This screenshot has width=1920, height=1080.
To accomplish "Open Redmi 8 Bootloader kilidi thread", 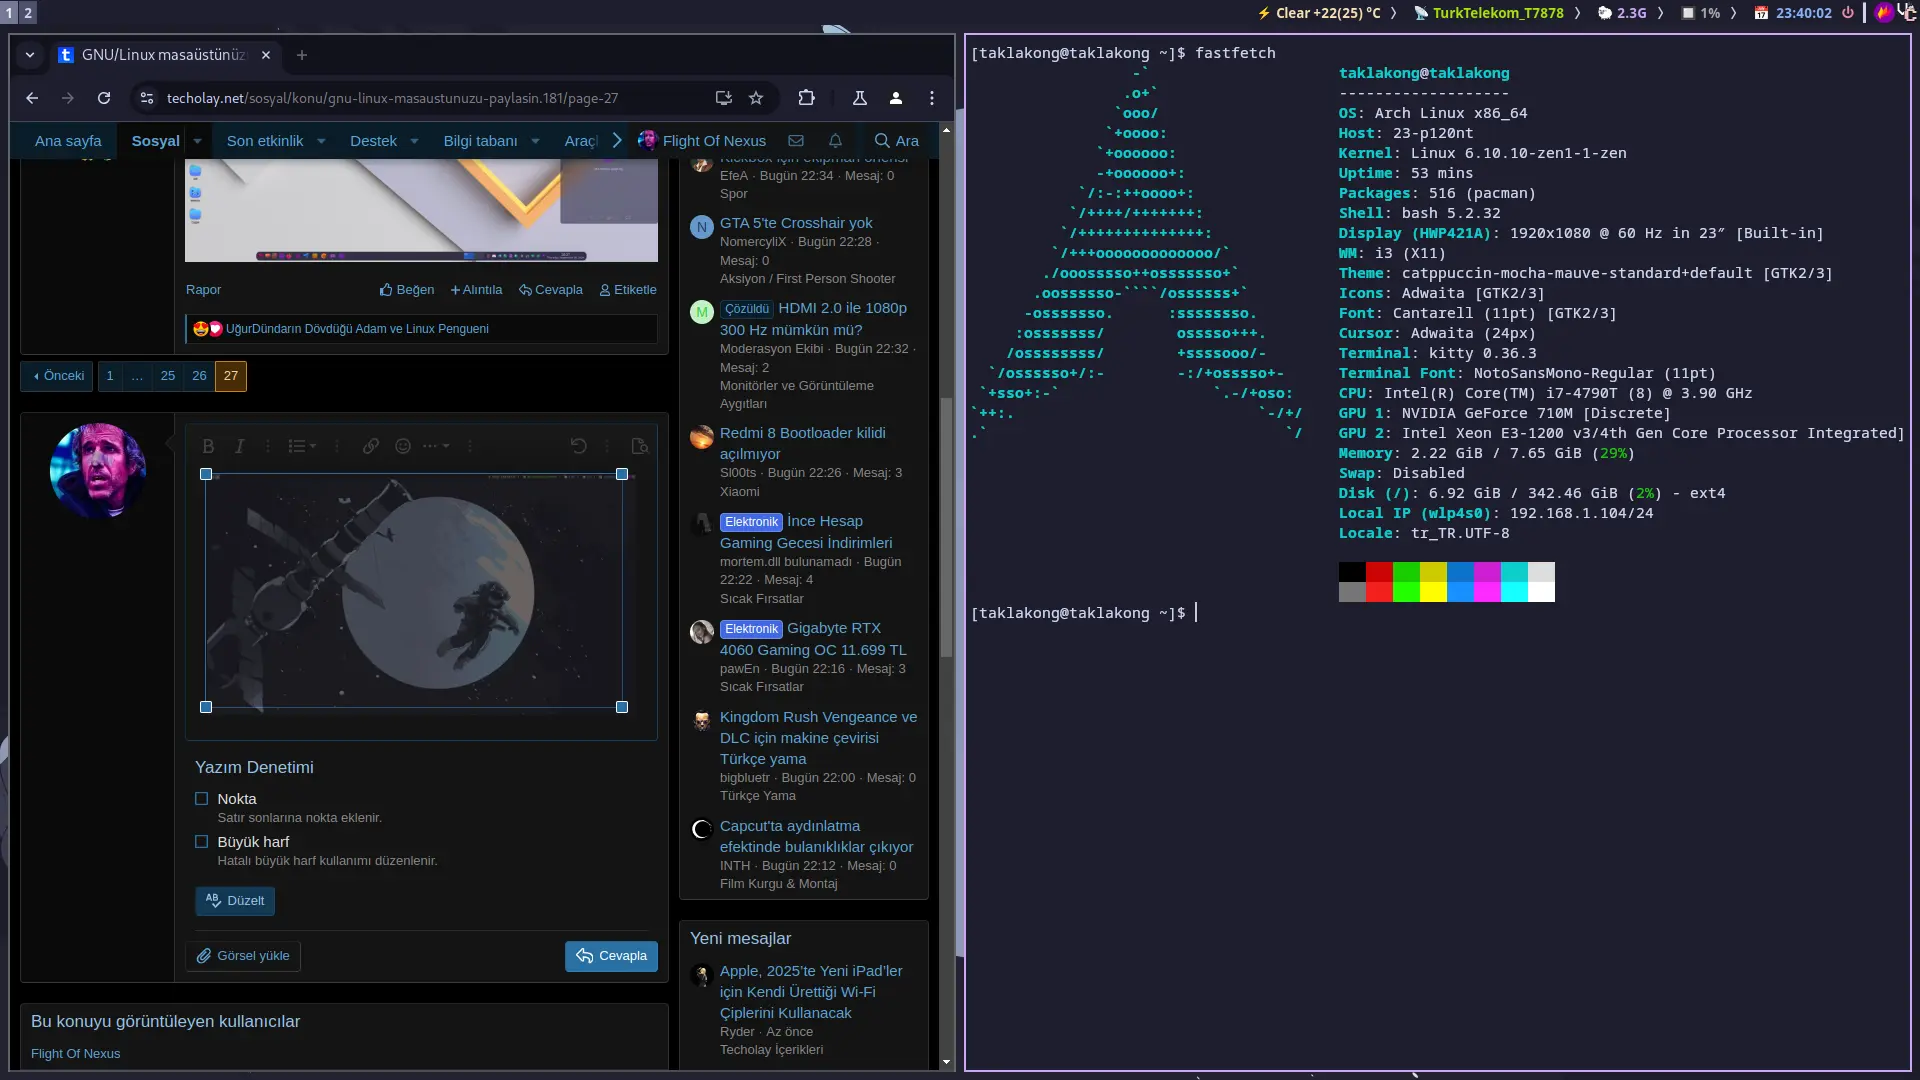I will 803,444.
